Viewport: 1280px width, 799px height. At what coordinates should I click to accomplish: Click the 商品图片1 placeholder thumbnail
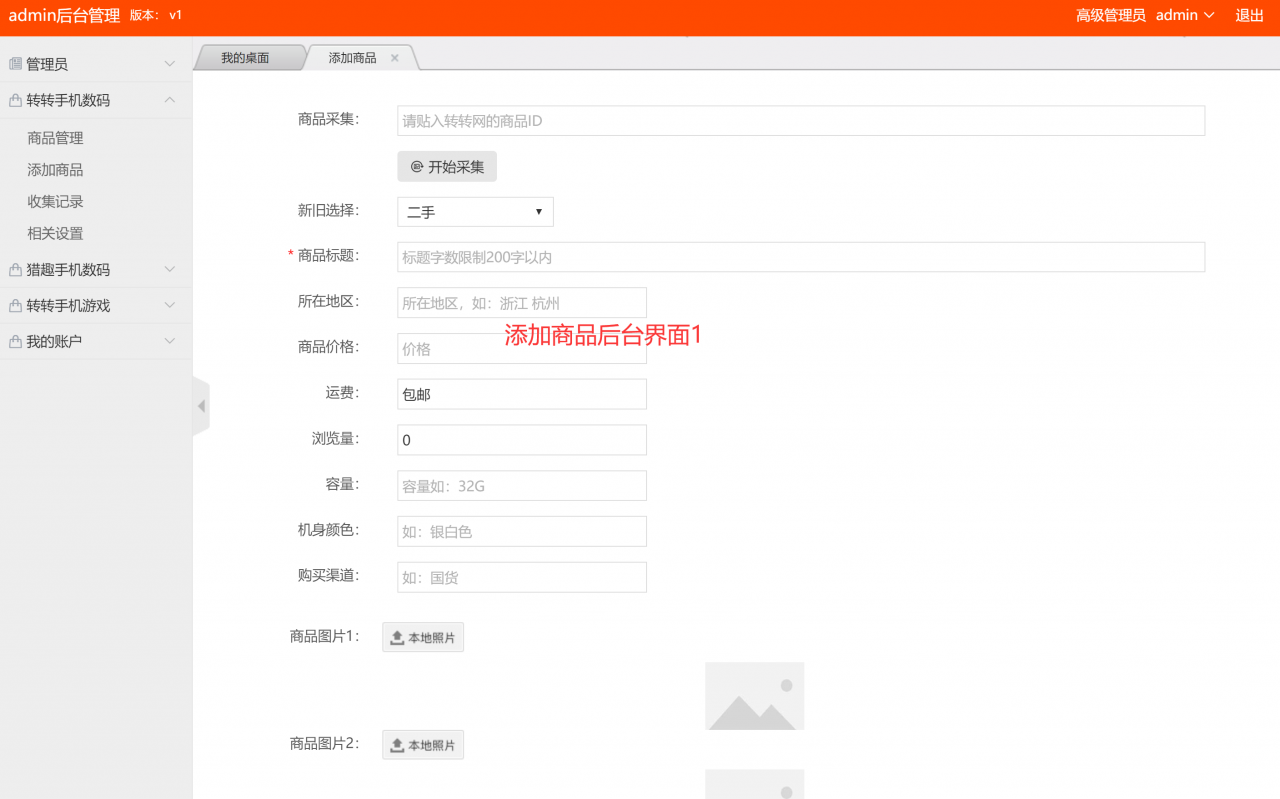coord(754,696)
